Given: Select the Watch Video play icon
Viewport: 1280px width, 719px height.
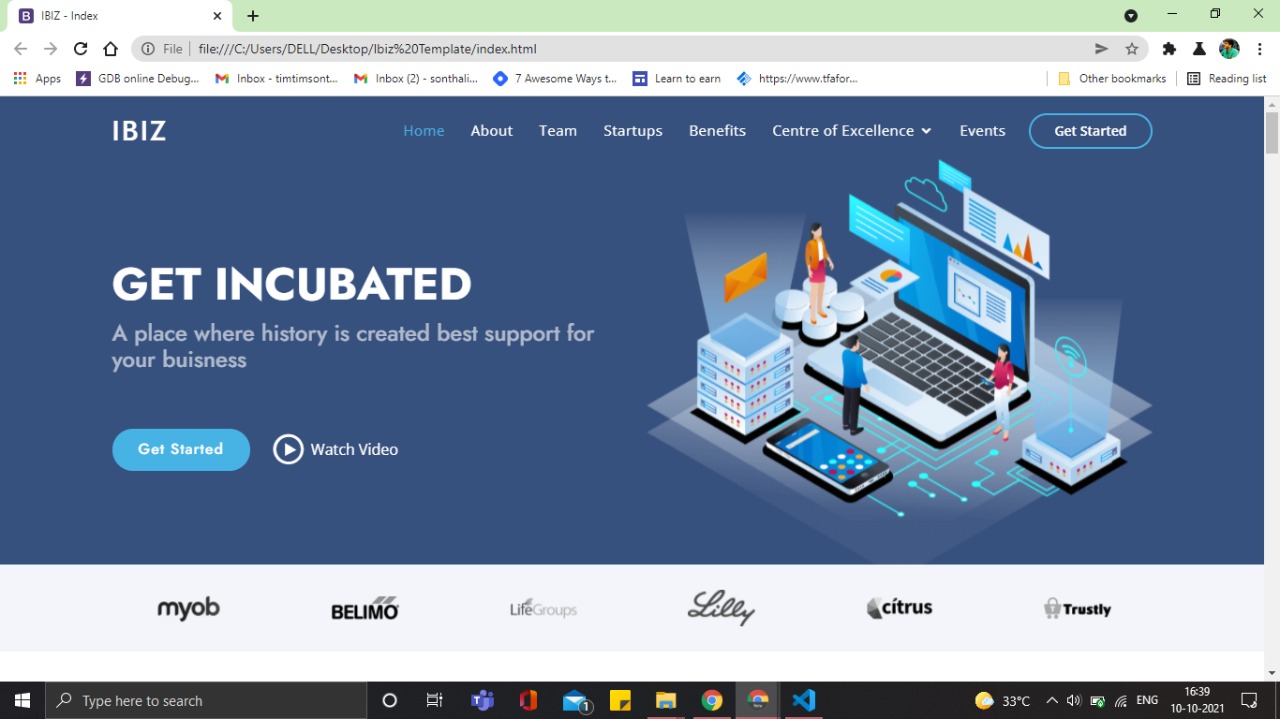Looking at the screenshot, I should [288, 449].
